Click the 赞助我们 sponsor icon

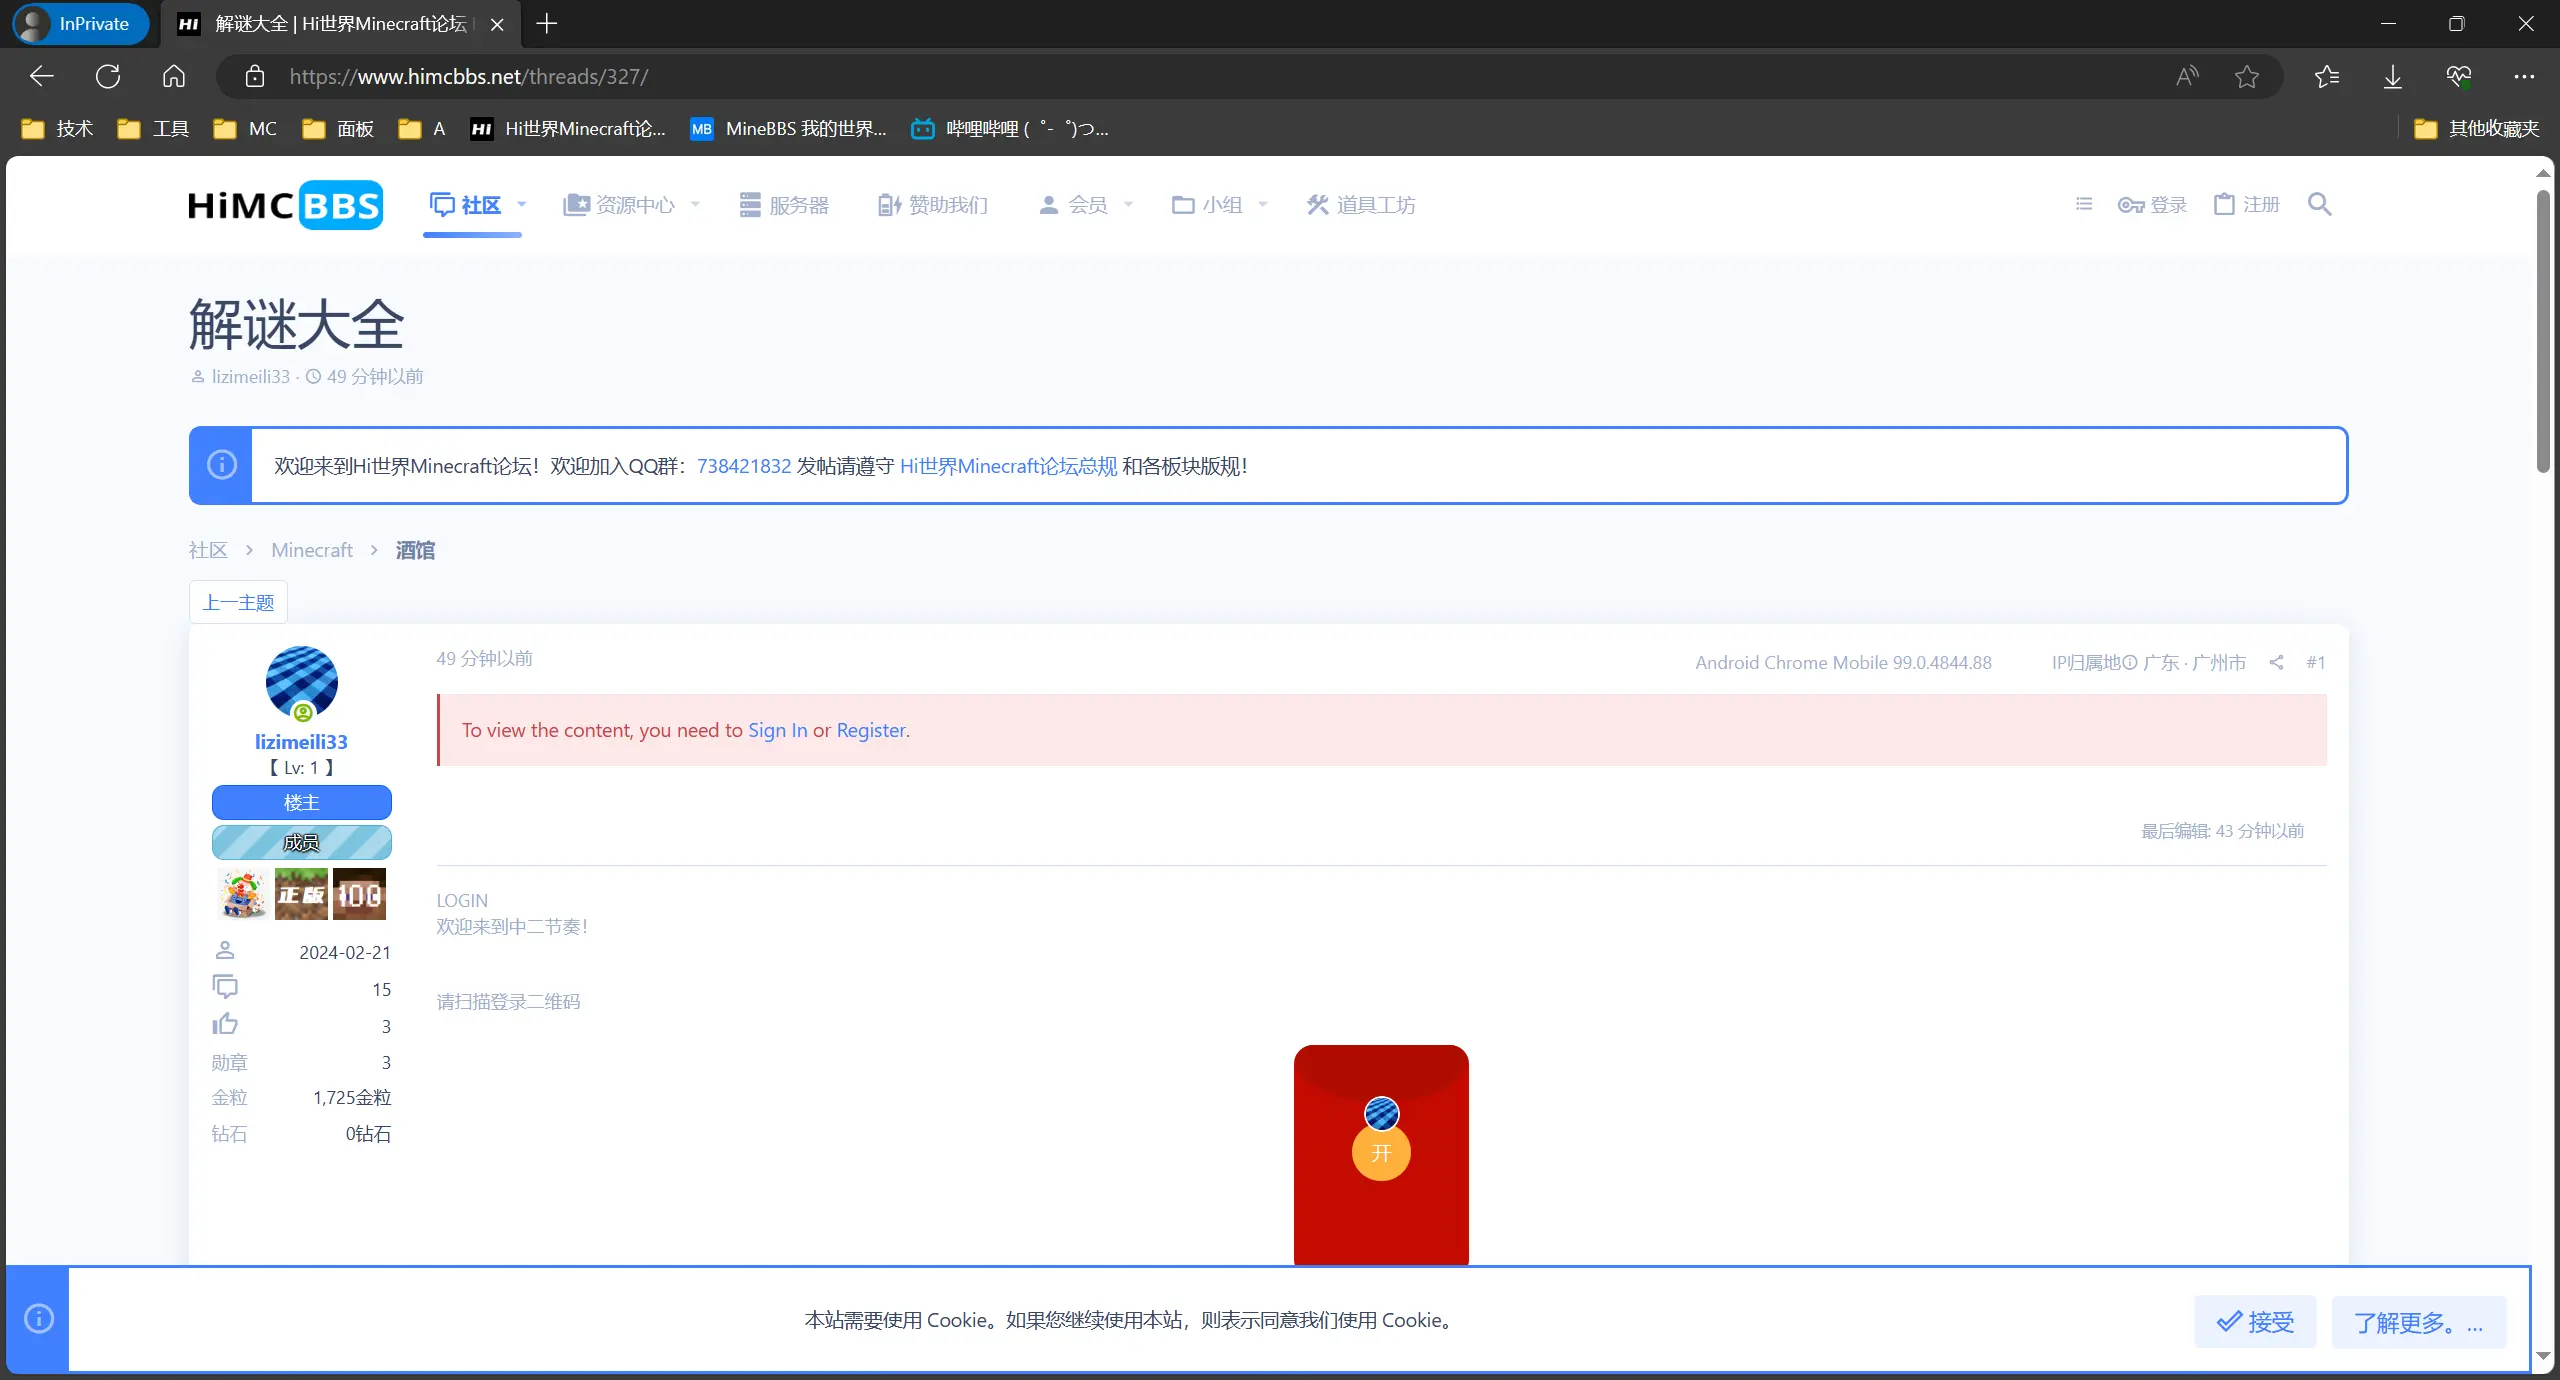(888, 204)
